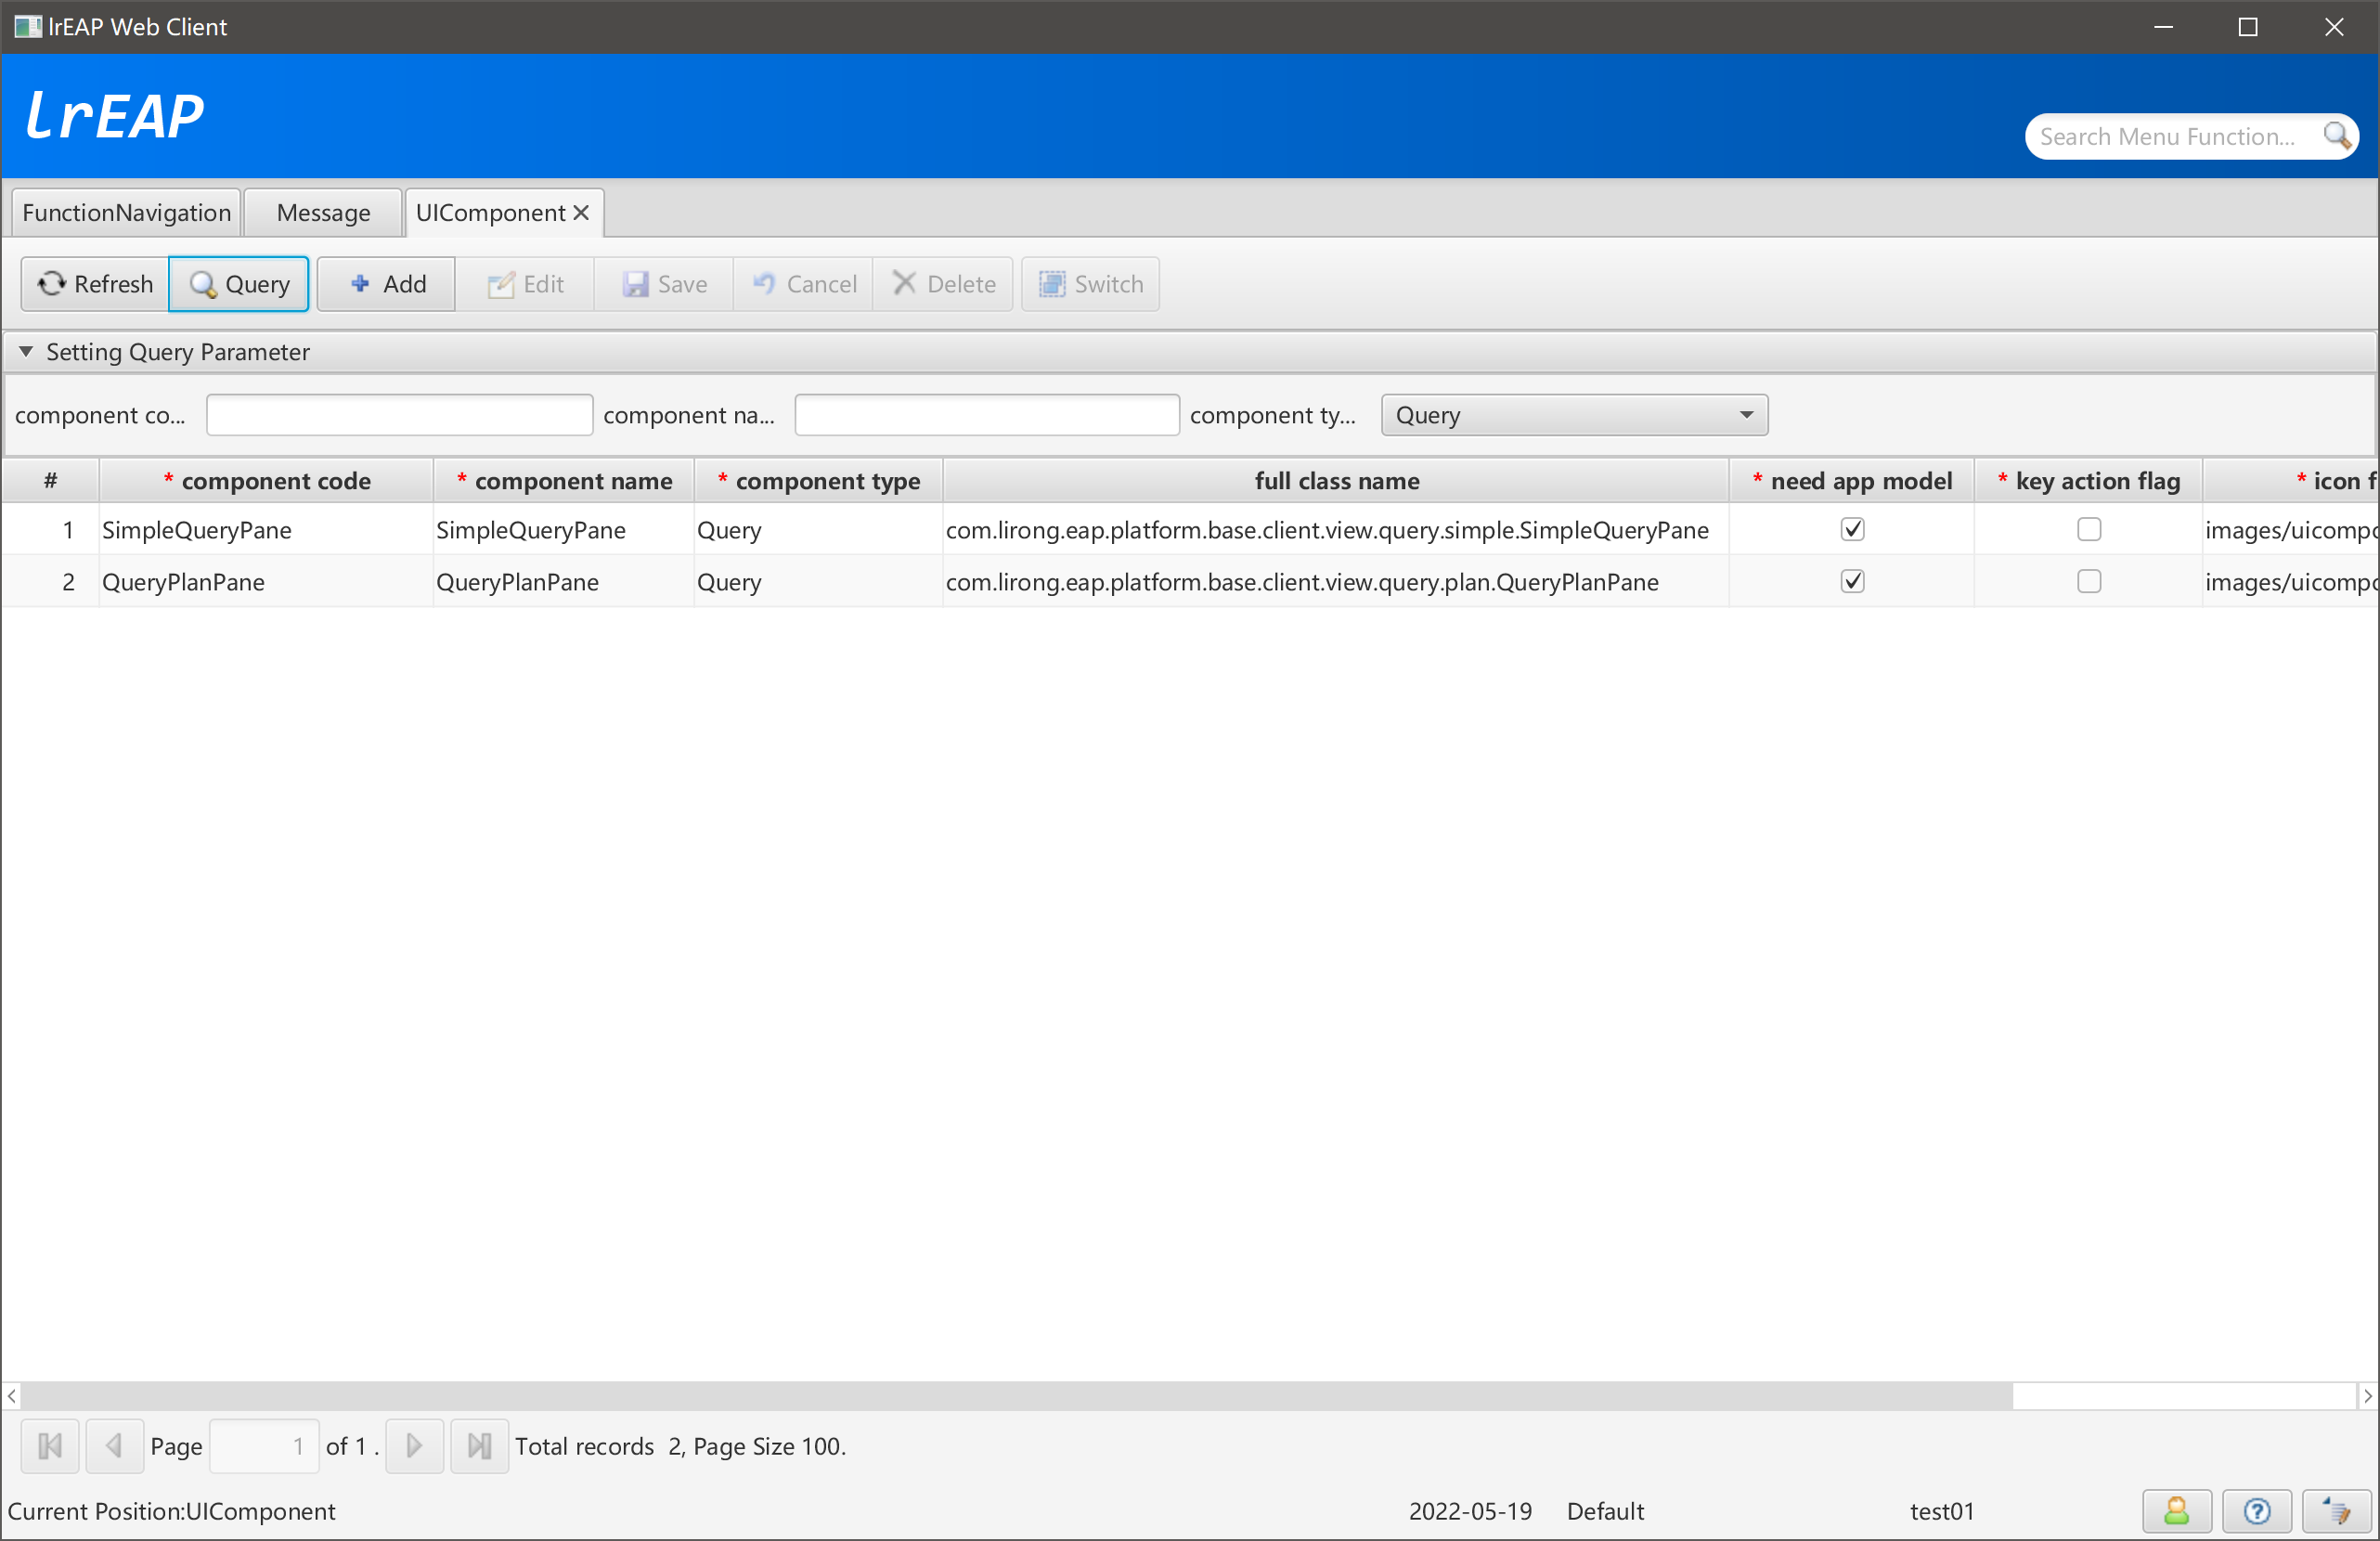Screen dimensions: 2380x1541
Task: Go to last page of results
Action: tap(480, 1446)
